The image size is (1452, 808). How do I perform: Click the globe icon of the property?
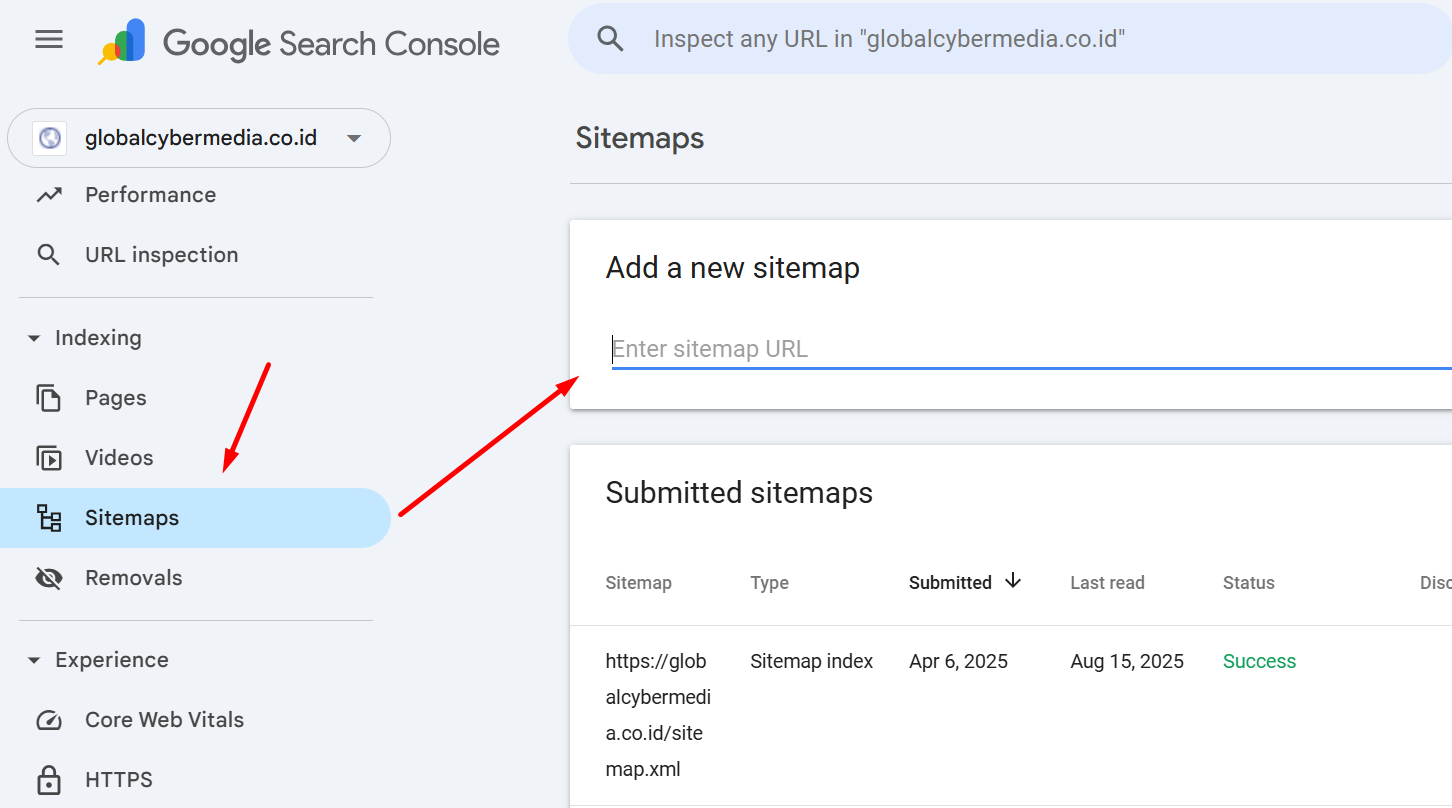tap(49, 138)
